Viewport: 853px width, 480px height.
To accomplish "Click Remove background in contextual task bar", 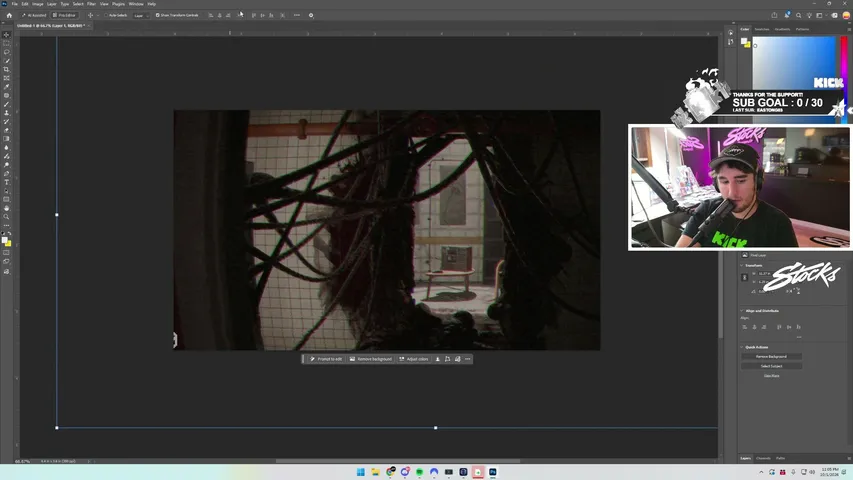I will click(370, 359).
